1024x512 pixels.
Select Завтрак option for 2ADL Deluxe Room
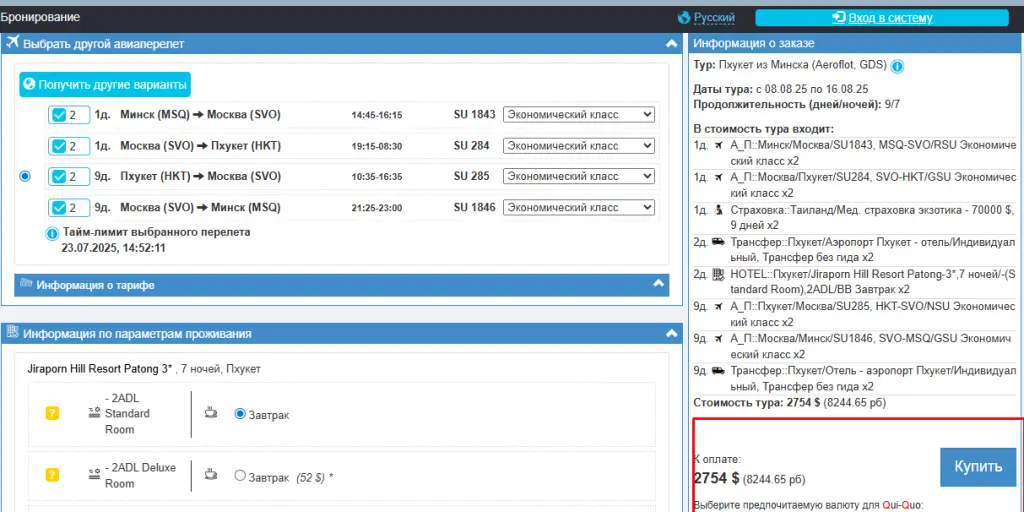pos(240,476)
